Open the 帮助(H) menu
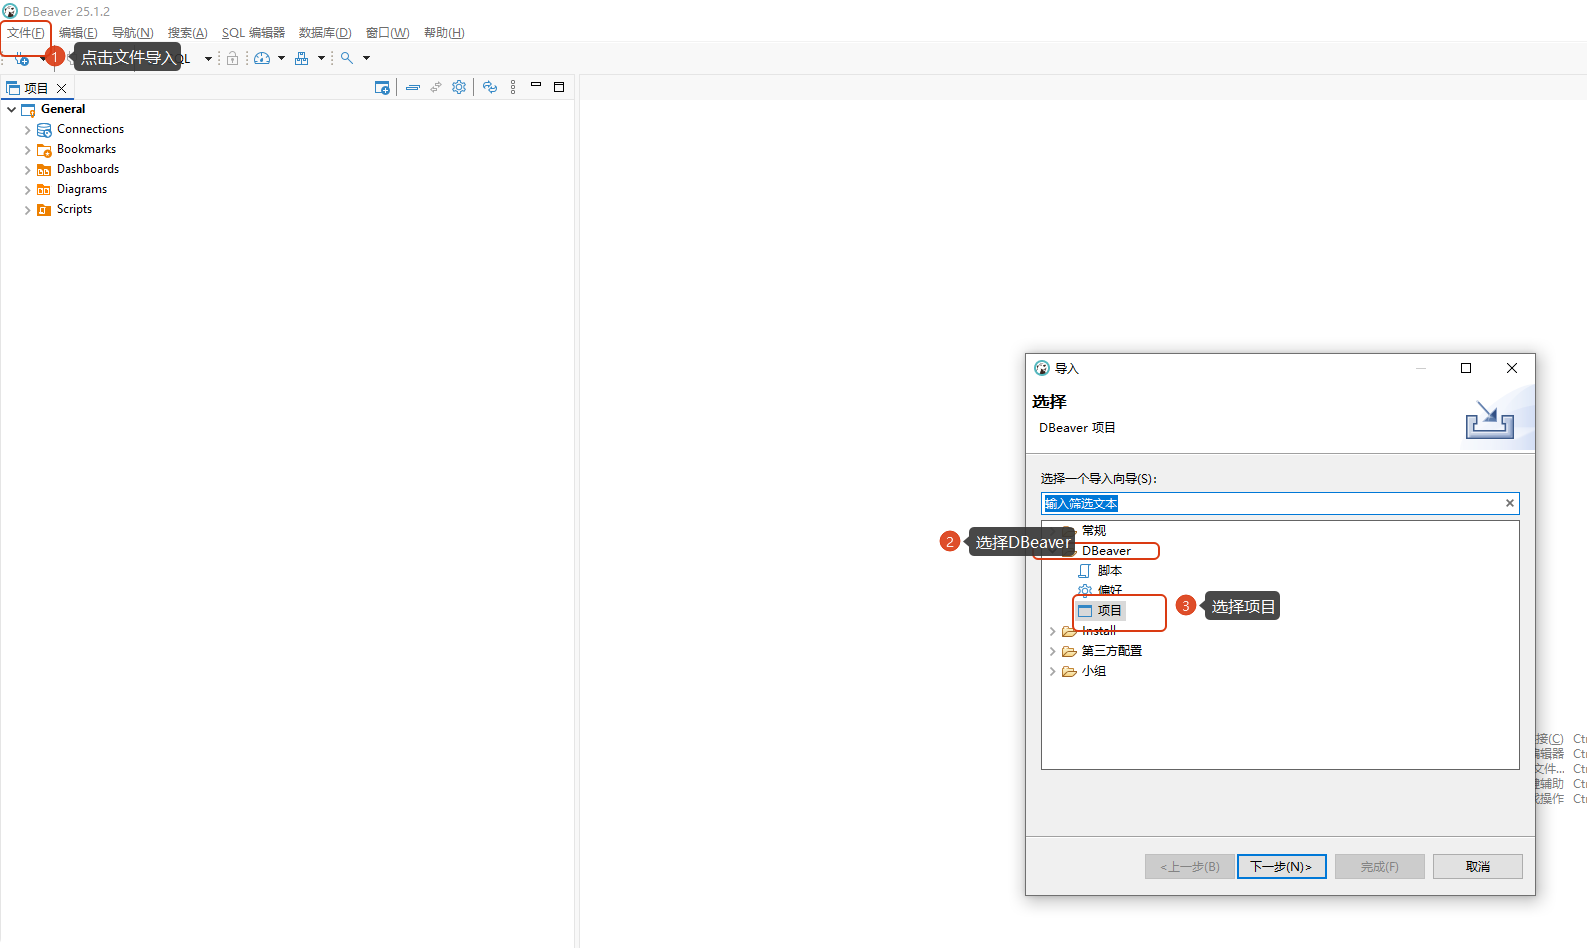The height and width of the screenshot is (948, 1587). [444, 33]
